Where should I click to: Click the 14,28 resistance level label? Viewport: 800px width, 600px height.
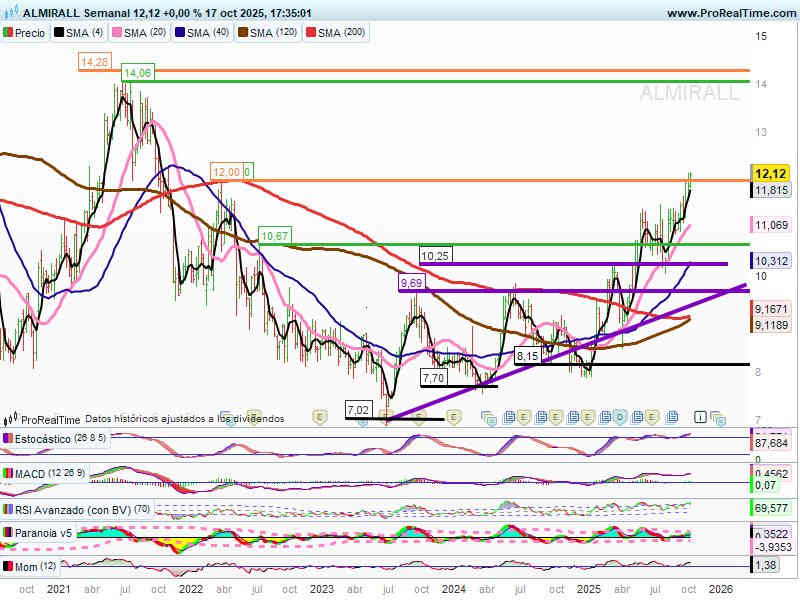(94, 62)
